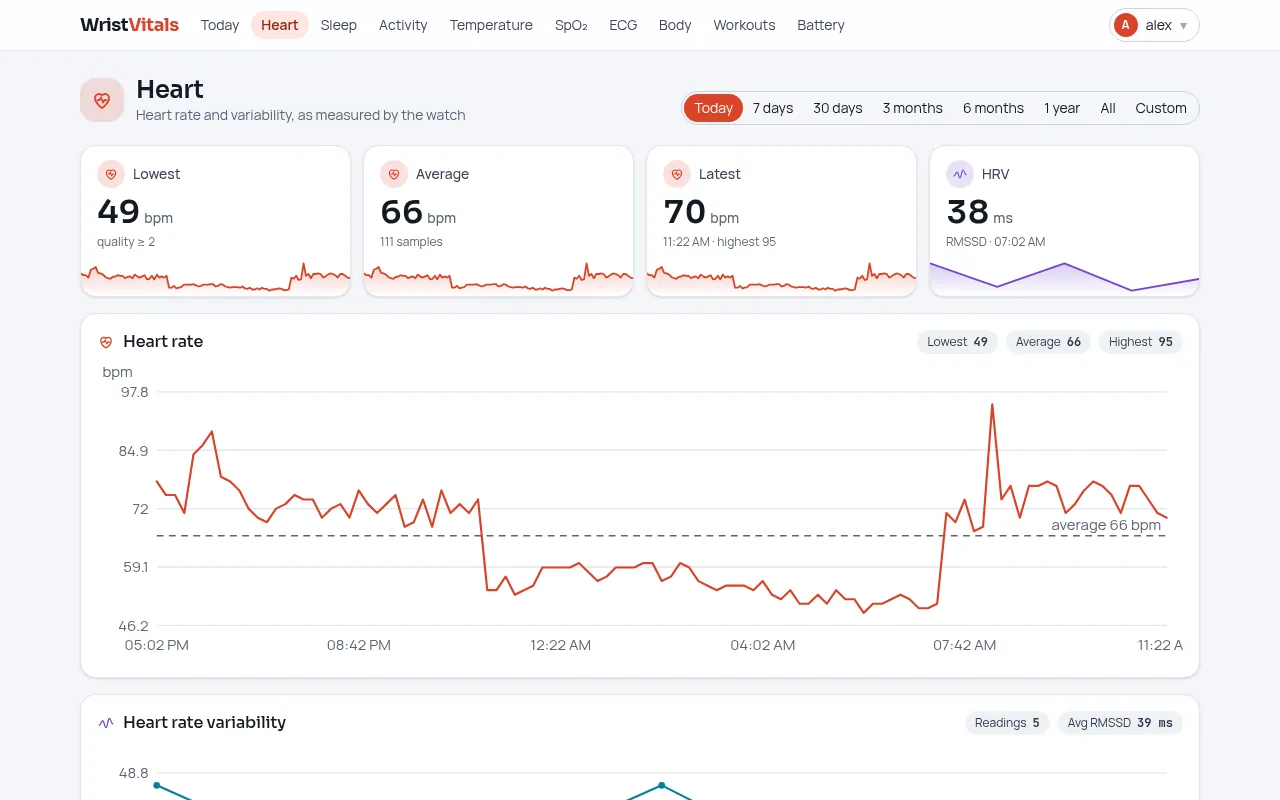Image resolution: width=1280 pixels, height=800 pixels.
Task: Click the Lowest card sparkline
Action: coord(215,277)
